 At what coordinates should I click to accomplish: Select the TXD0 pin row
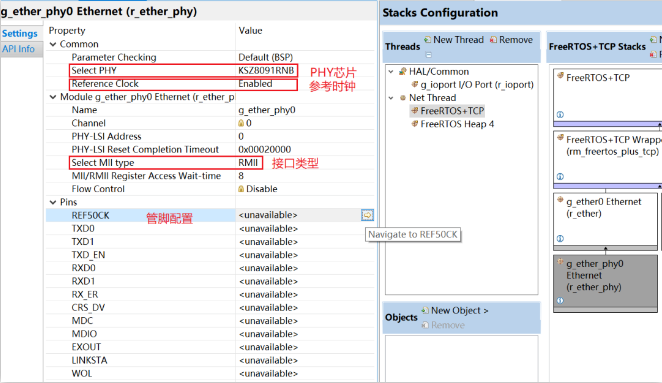click(x=210, y=228)
